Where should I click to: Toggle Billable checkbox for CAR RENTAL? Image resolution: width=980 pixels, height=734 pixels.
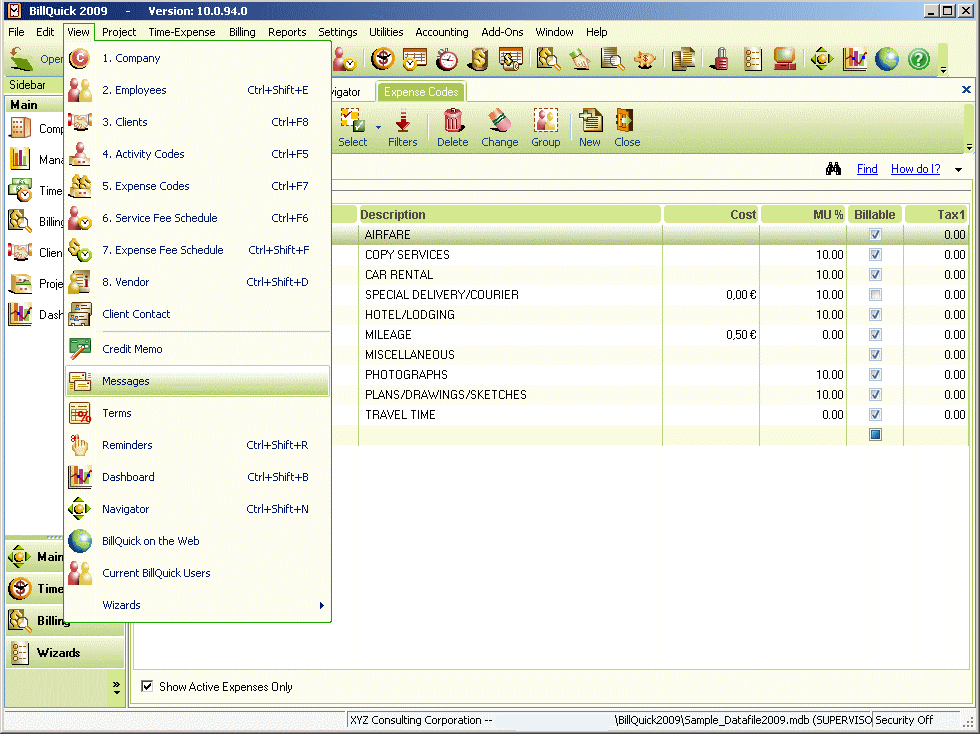[875, 274]
